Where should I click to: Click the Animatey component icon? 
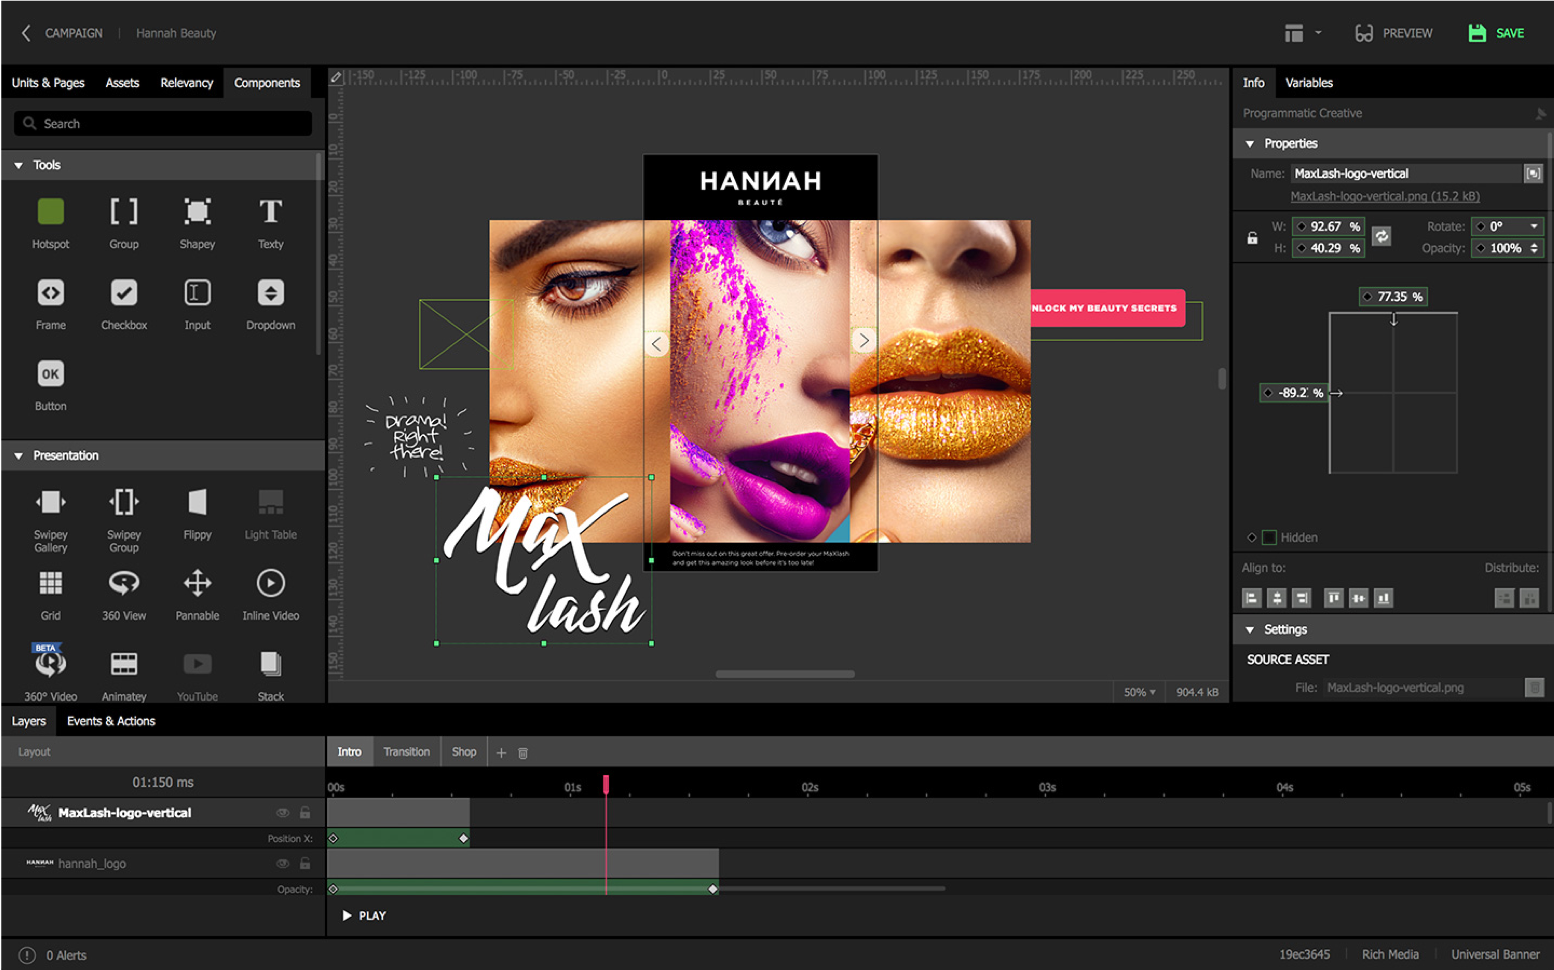[124, 664]
